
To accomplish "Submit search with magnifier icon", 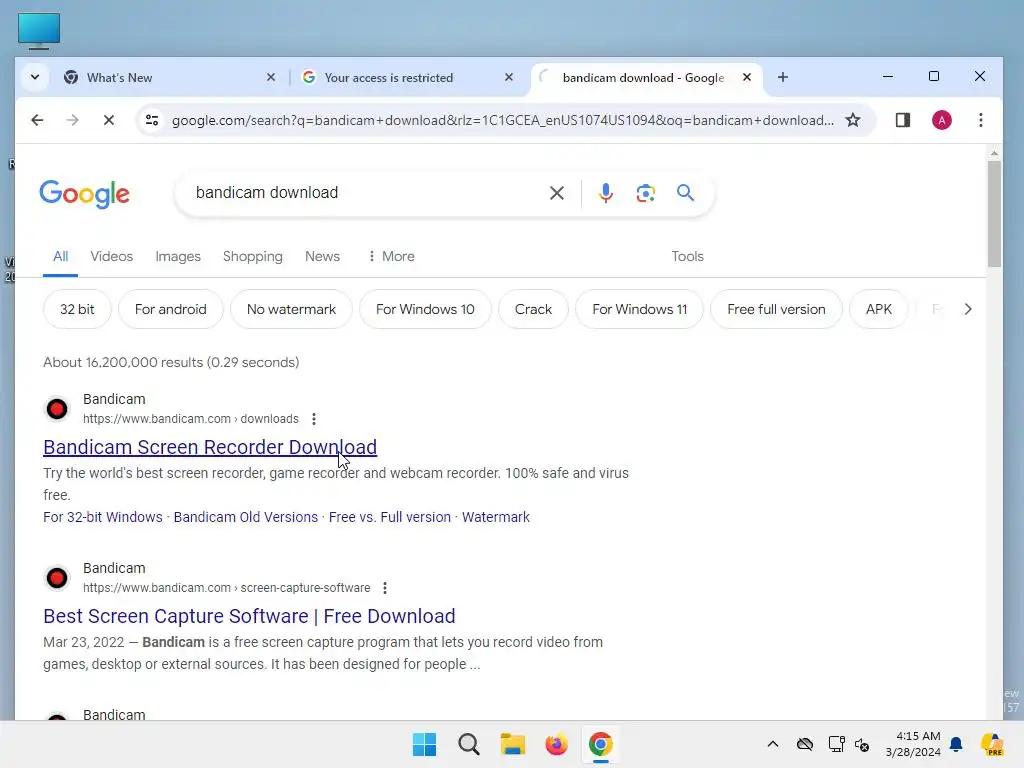I will (x=685, y=193).
